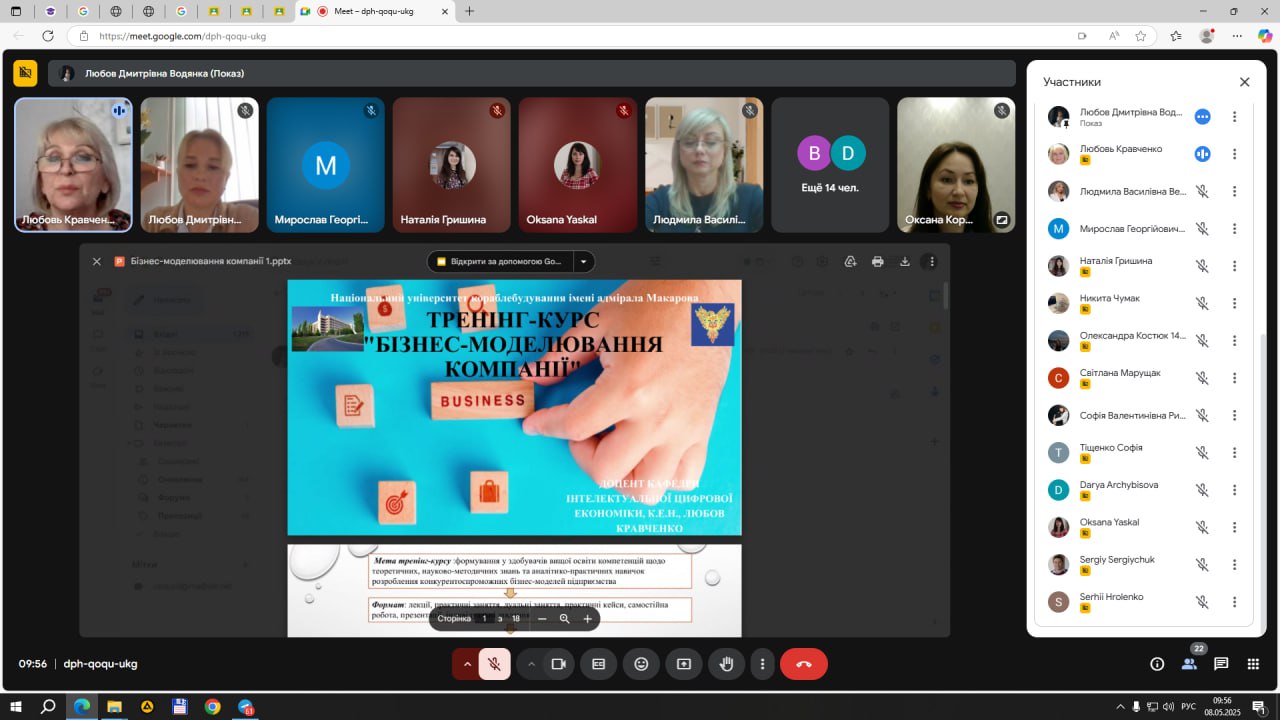Select the Мирослав Георгі... participant tile
The width and height of the screenshot is (1280, 720).
click(x=325, y=165)
